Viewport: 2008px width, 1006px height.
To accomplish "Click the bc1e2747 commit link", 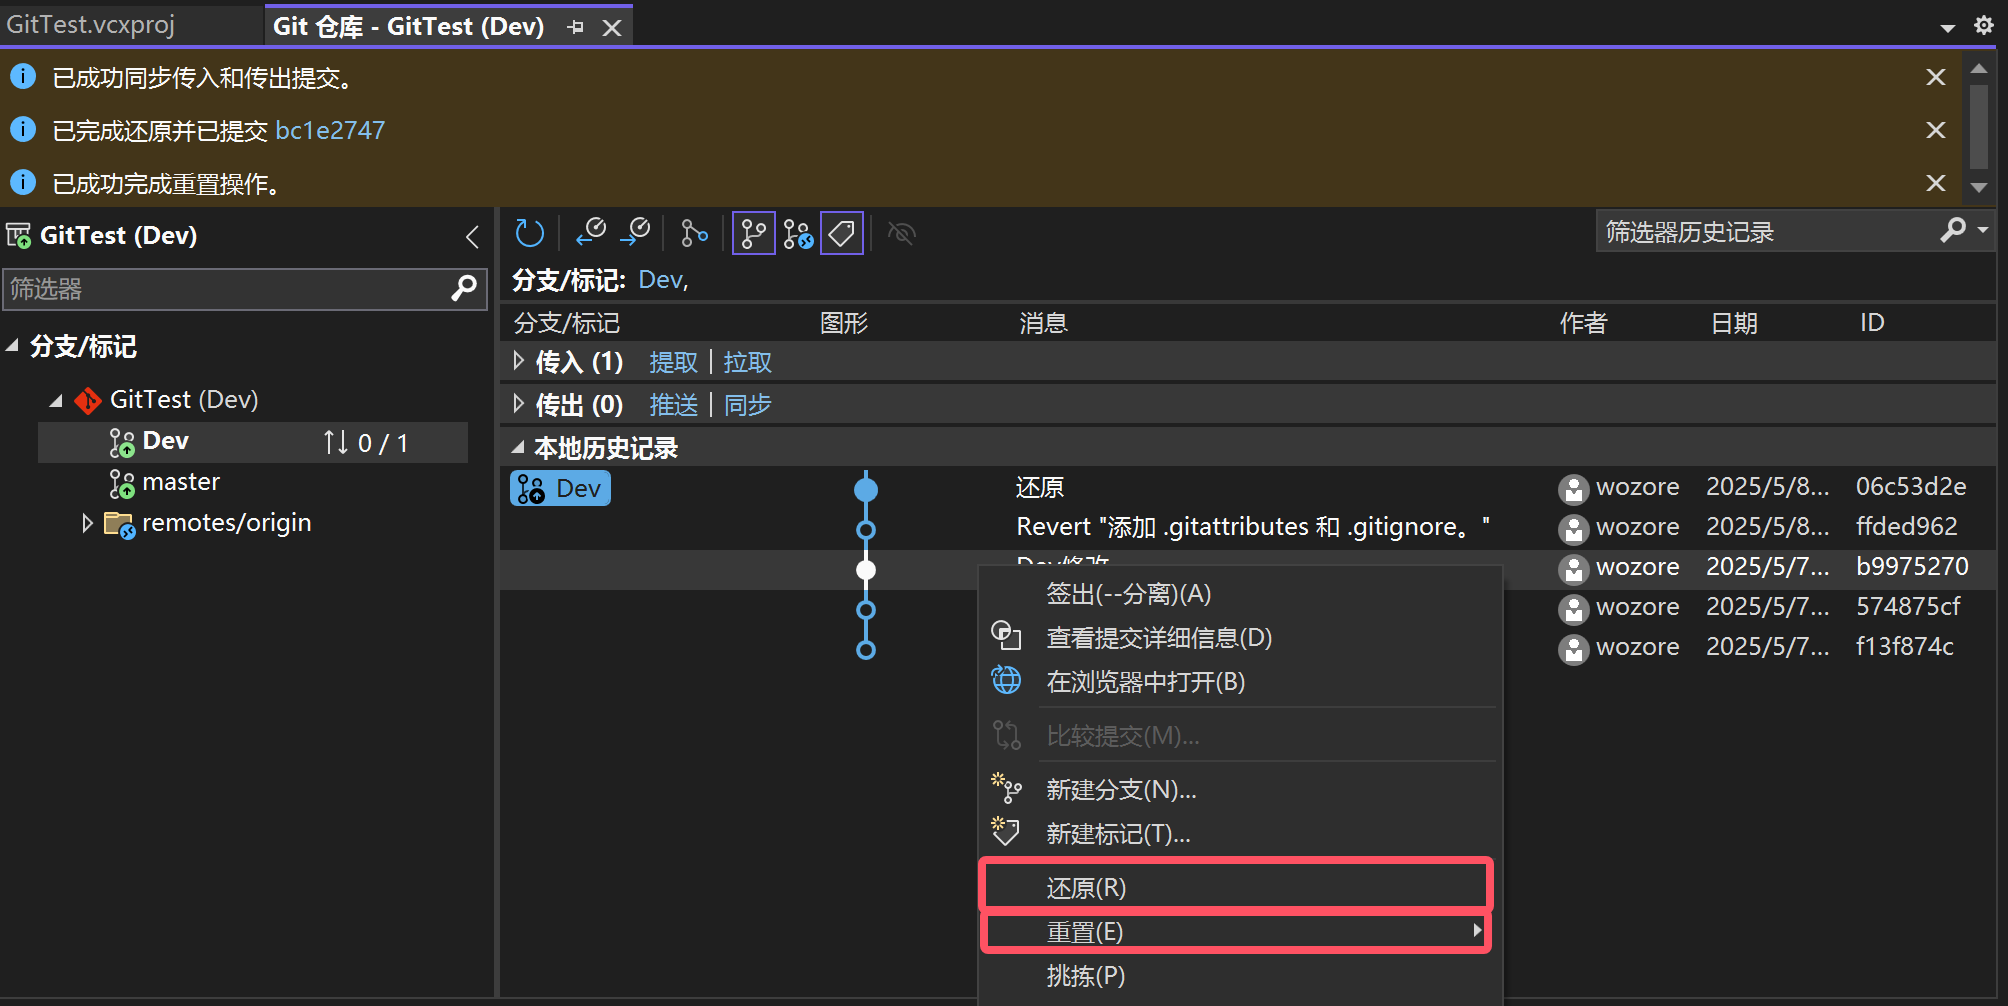I will tap(330, 131).
